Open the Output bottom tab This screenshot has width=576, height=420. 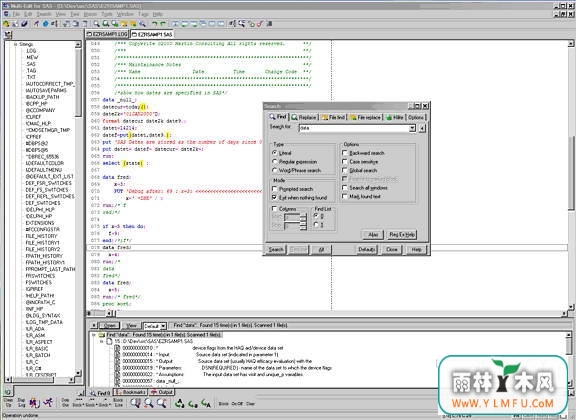click(x=162, y=392)
